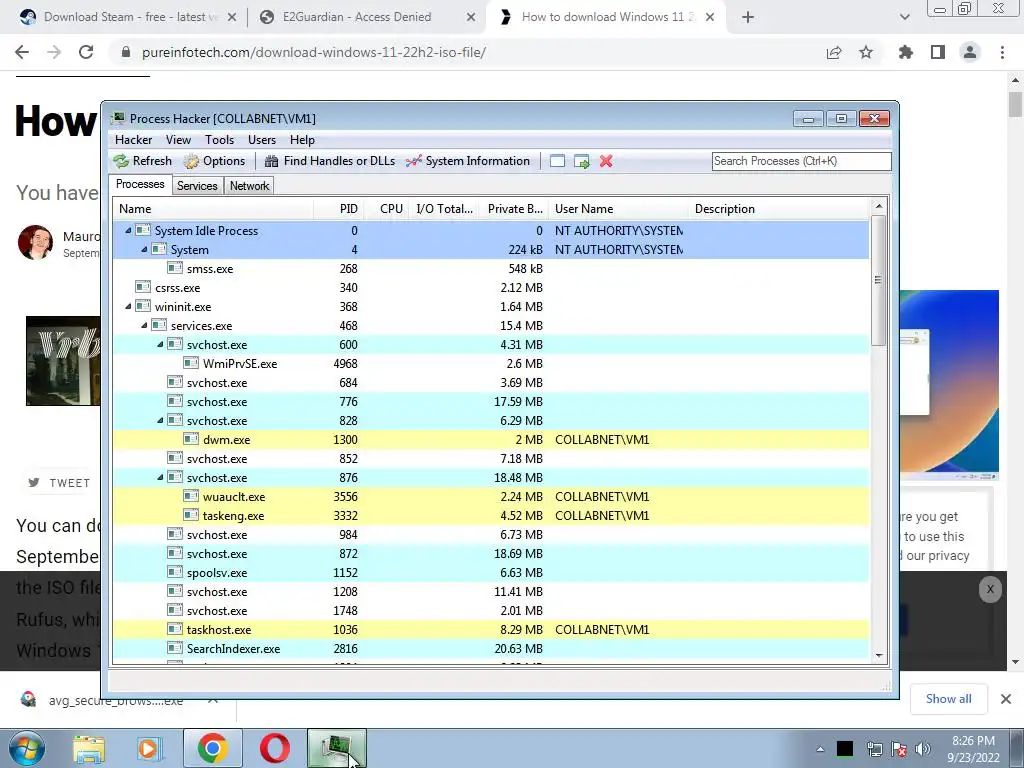This screenshot has width=1024, height=768.
Task: Click the spoolsv.exe process icon
Action: 175,572
